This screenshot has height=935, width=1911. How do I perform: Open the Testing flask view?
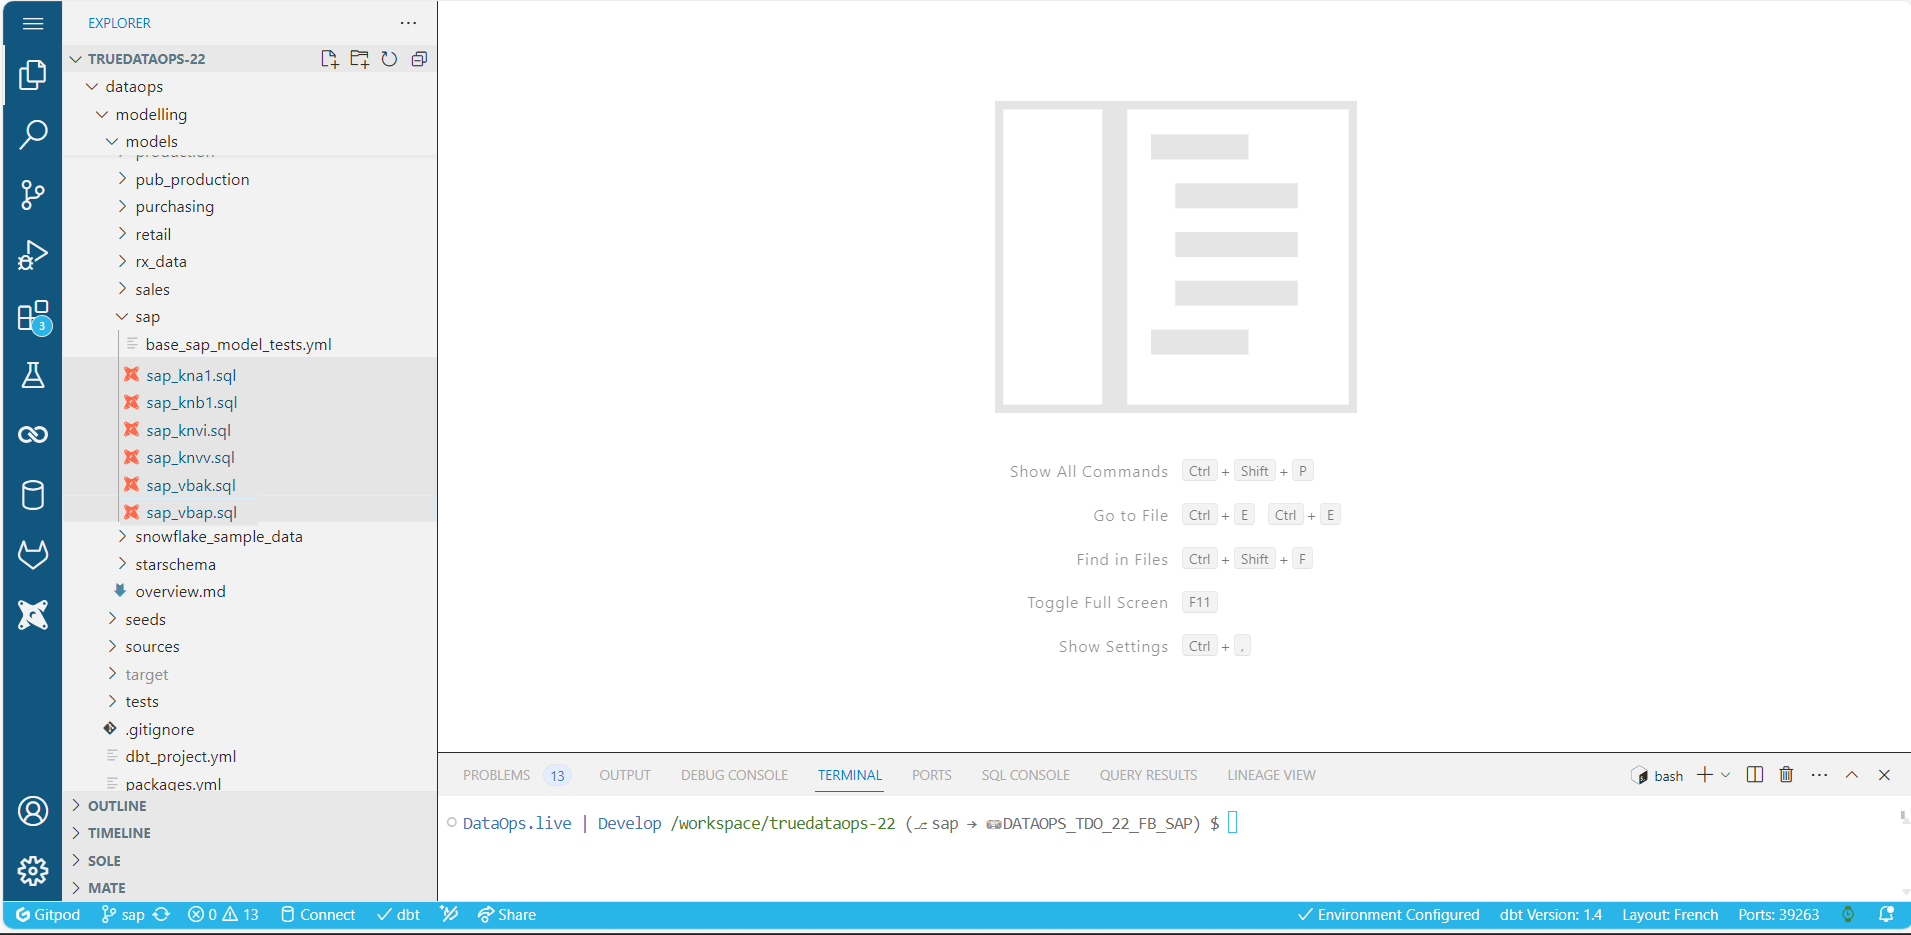[33, 375]
